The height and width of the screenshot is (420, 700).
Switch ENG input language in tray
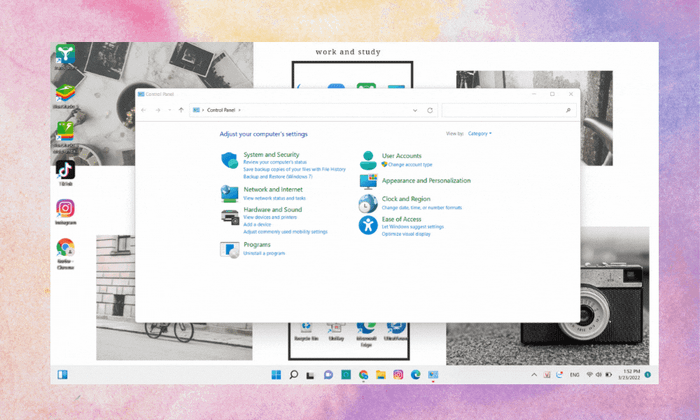[575, 375]
